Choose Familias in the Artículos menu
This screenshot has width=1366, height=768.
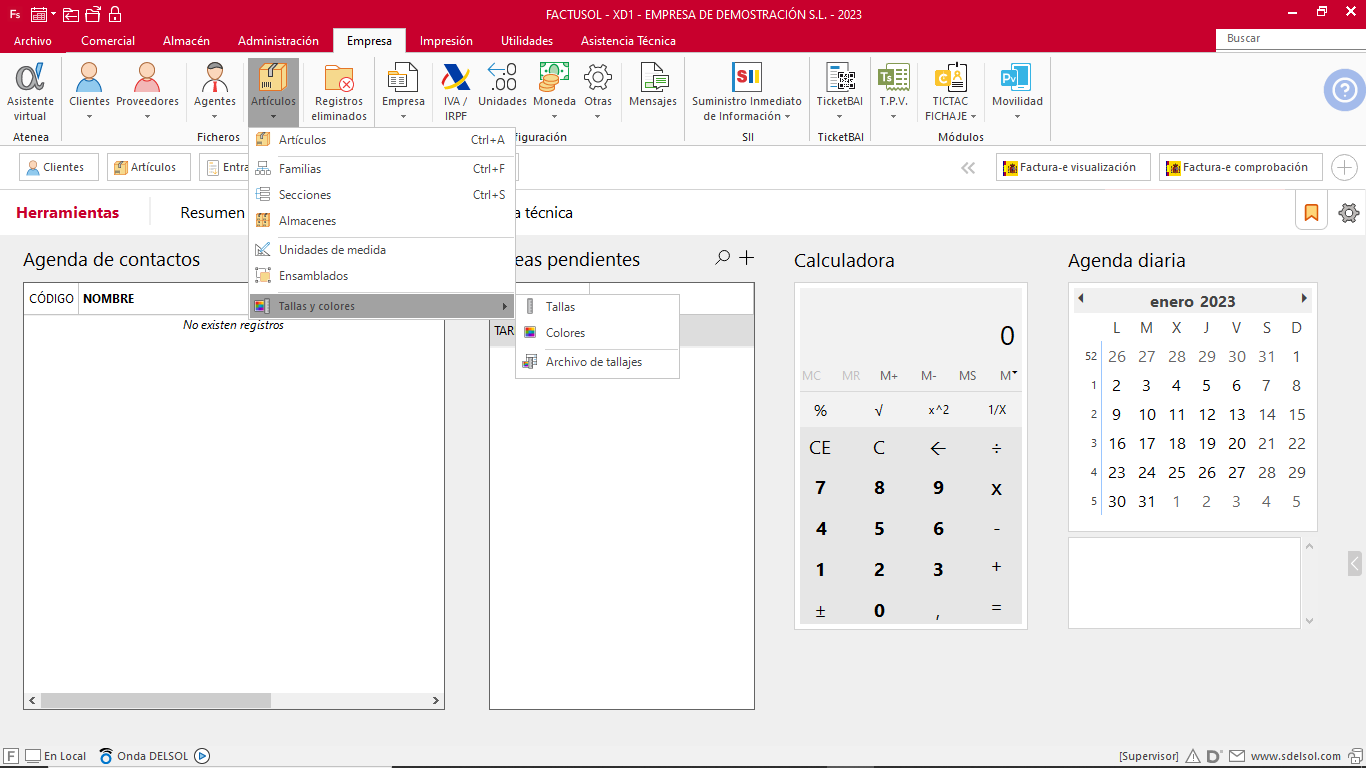(300, 169)
